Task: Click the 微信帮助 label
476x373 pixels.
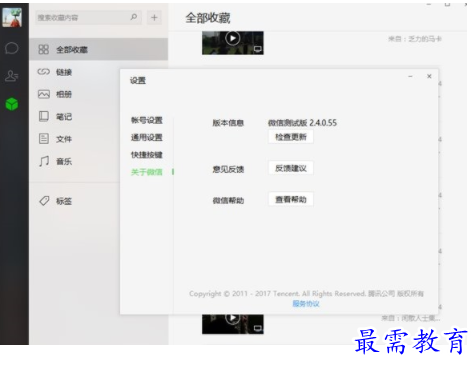Action: click(x=228, y=201)
